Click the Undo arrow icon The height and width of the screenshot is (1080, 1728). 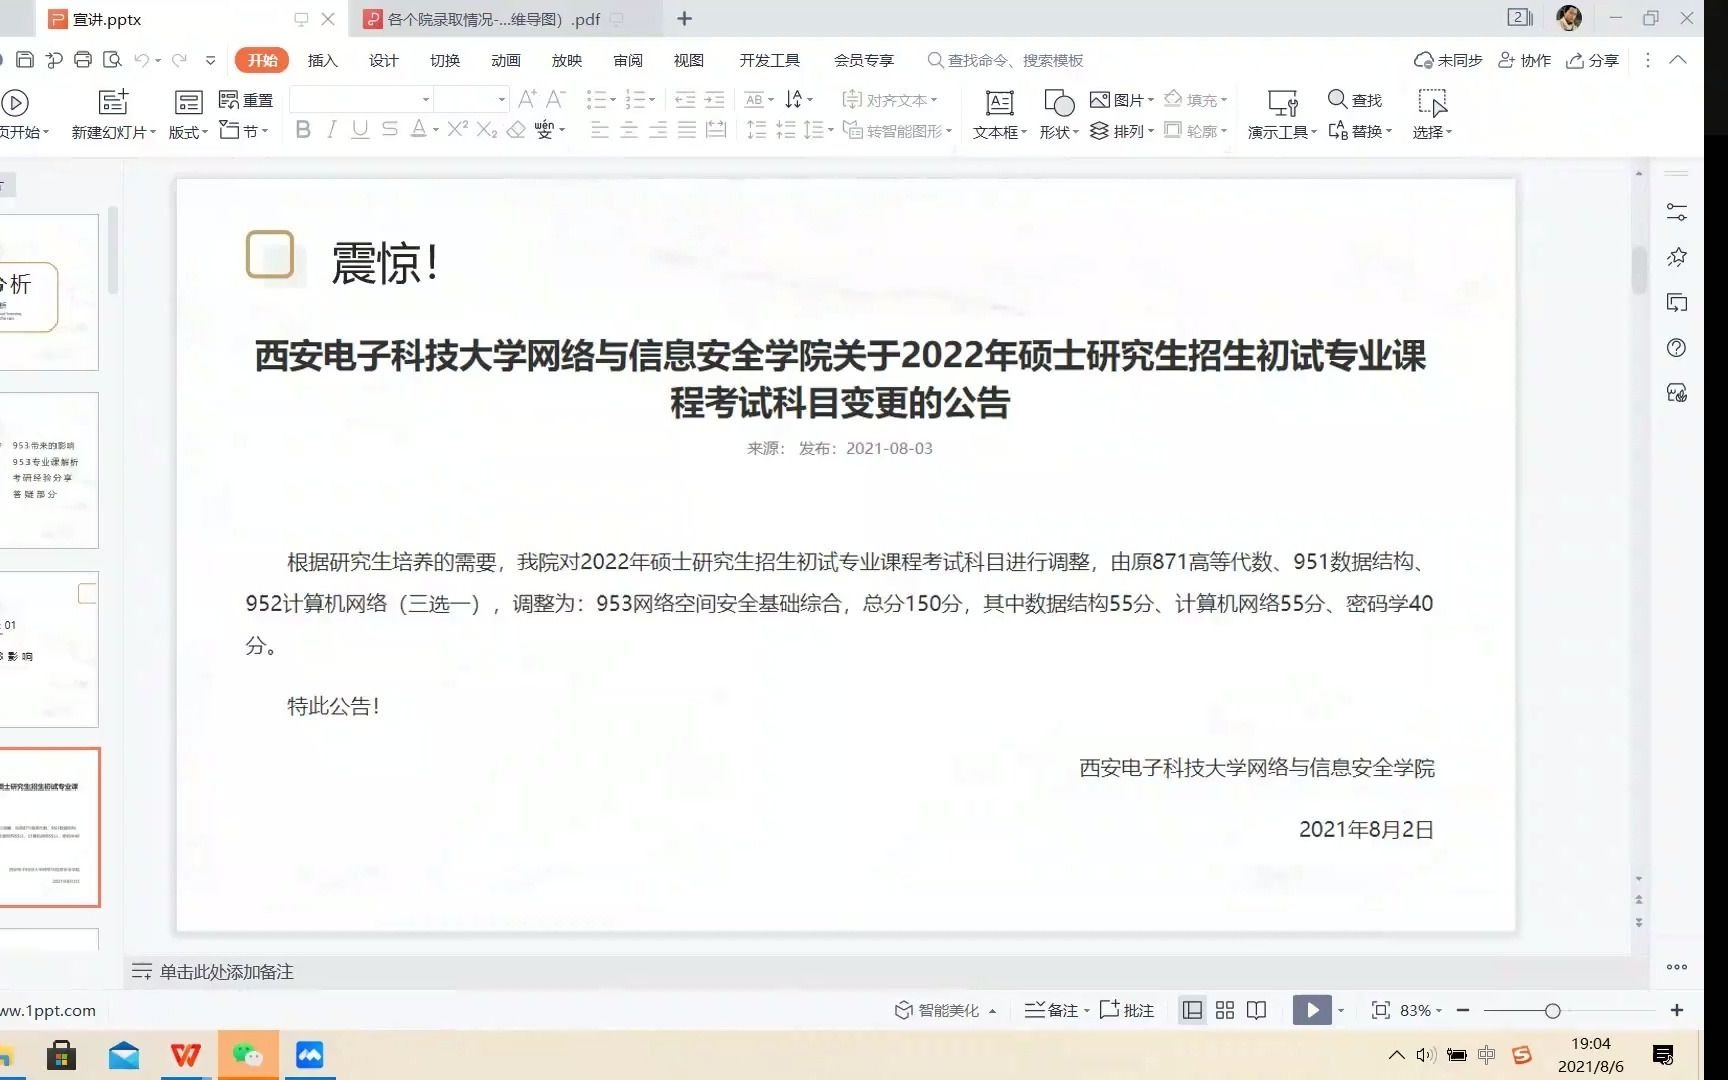142,60
